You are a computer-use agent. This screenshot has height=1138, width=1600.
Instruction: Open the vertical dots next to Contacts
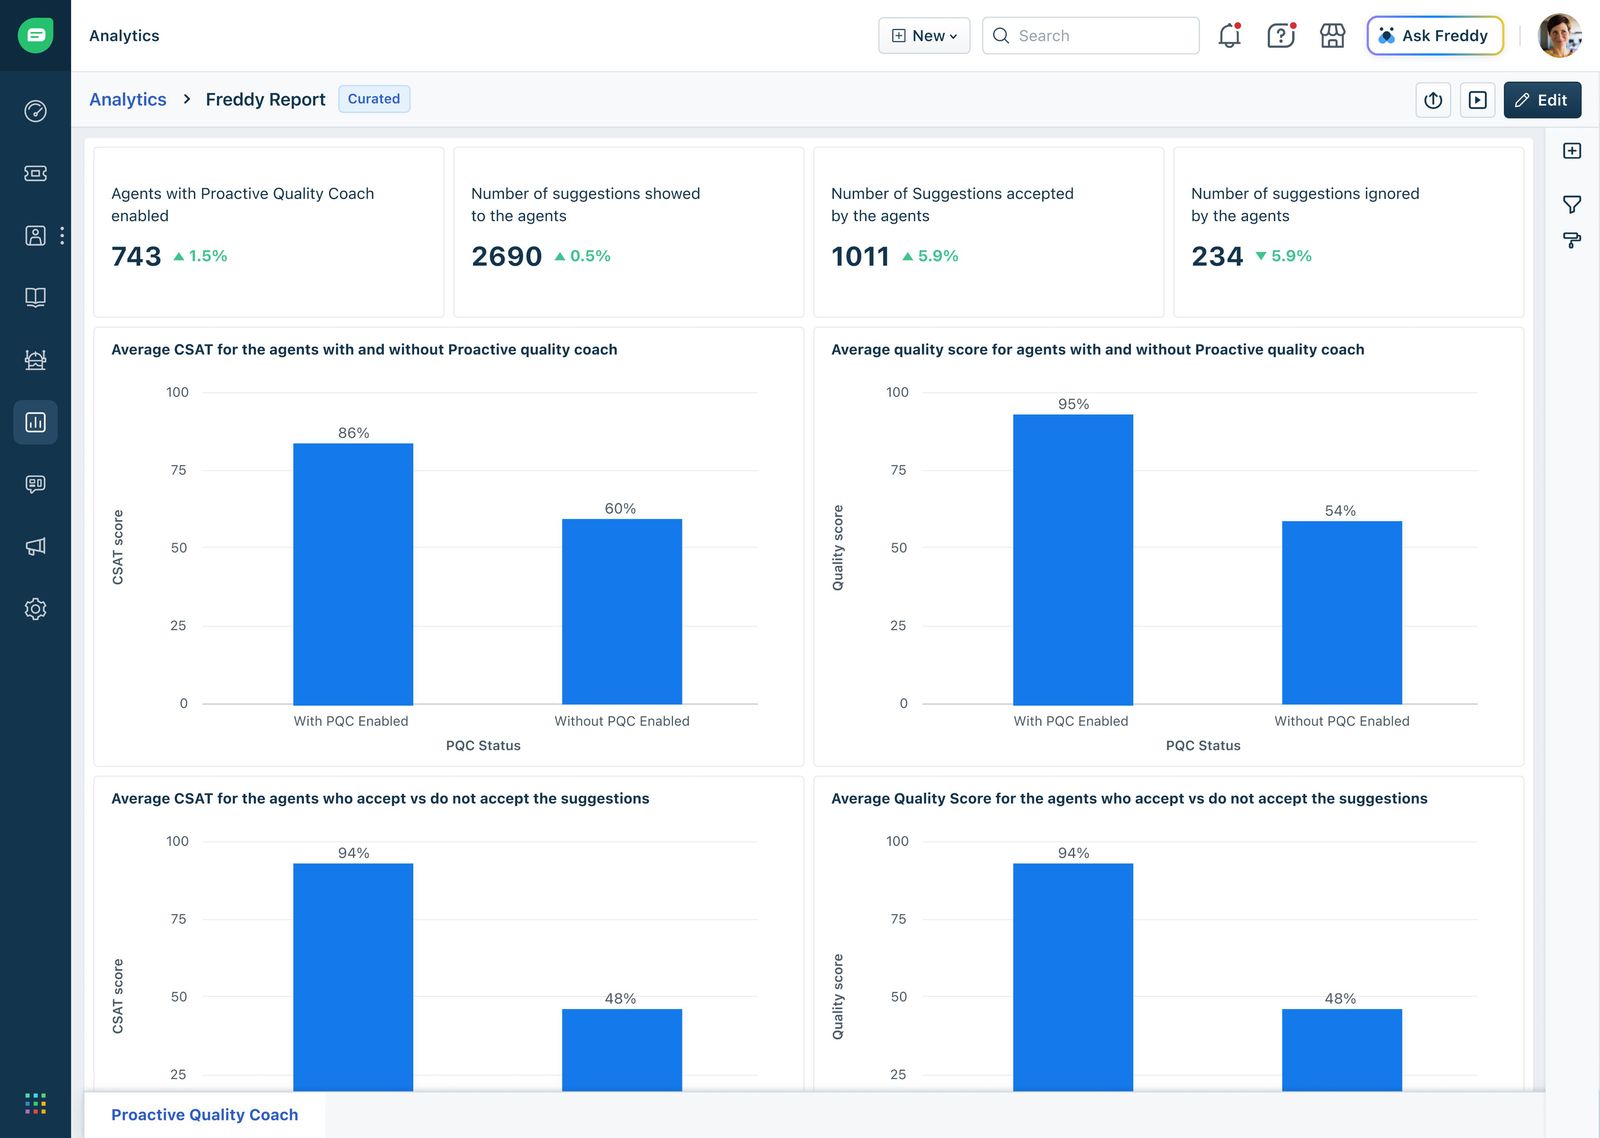62,235
